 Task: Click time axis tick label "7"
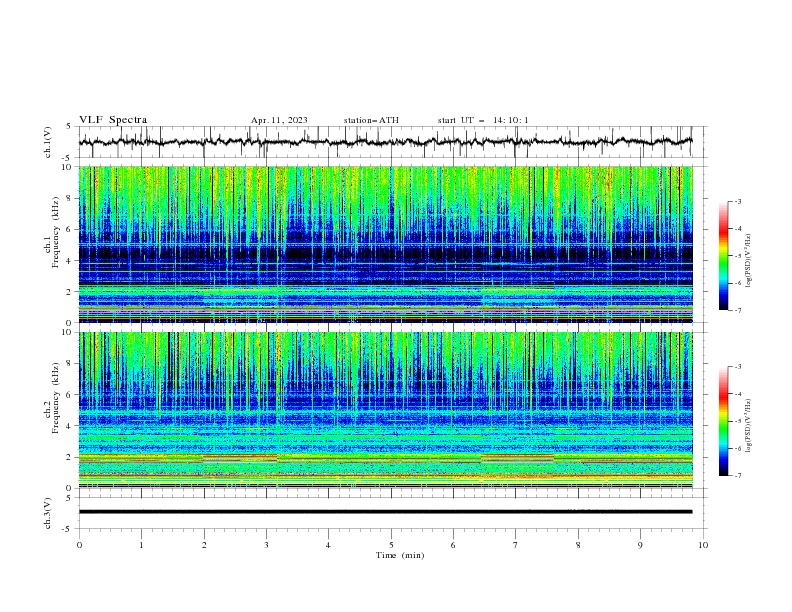tap(516, 545)
